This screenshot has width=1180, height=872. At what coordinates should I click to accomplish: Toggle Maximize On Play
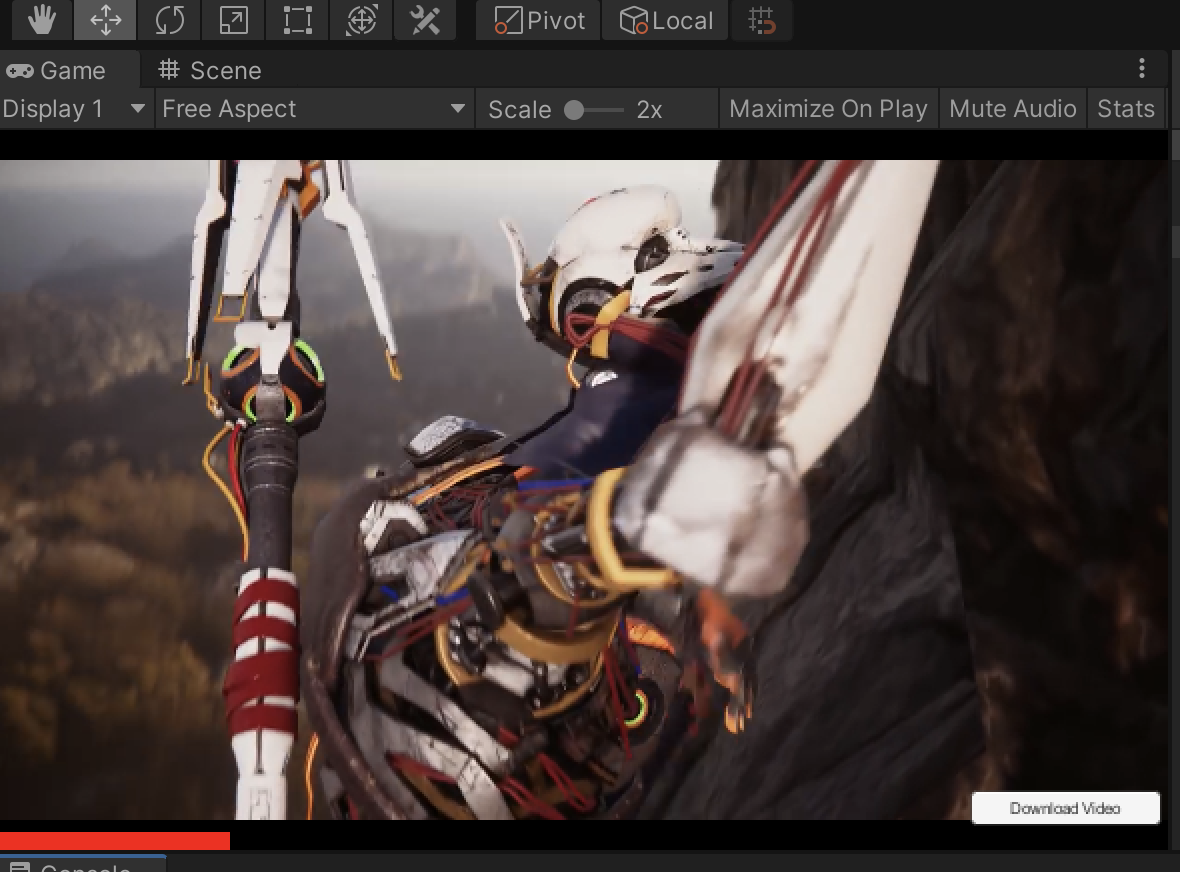[829, 109]
